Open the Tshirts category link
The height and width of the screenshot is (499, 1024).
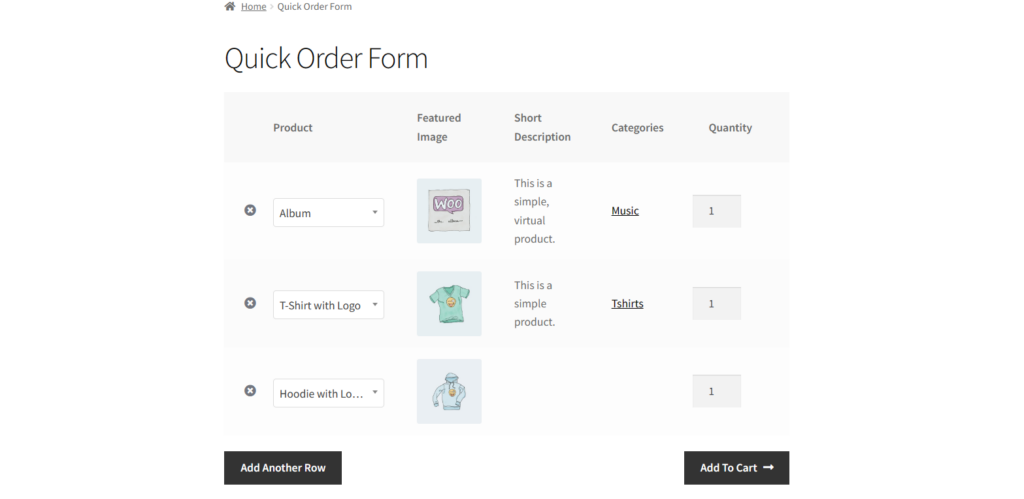[x=628, y=304]
